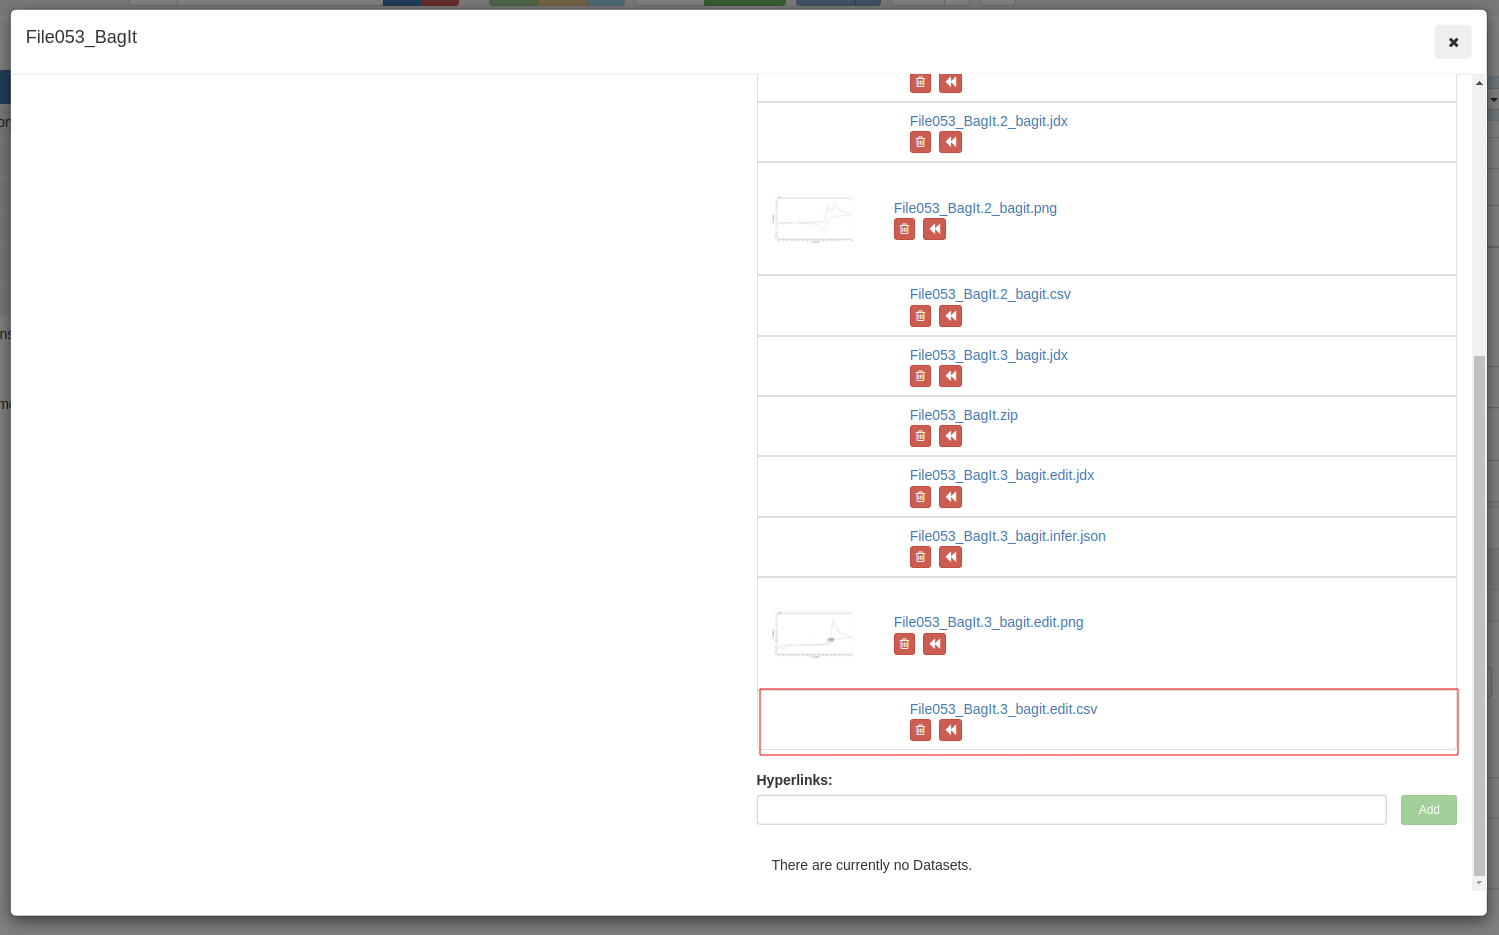
Task: Click the dialog's vertical scrollbar down arrow
Action: (1479, 883)
